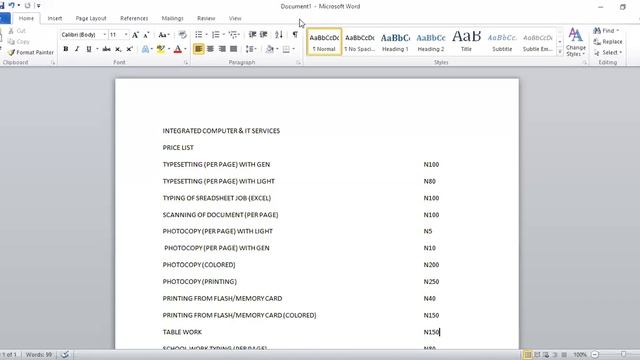Toggle Underline formatting

(x=89, y=49)
